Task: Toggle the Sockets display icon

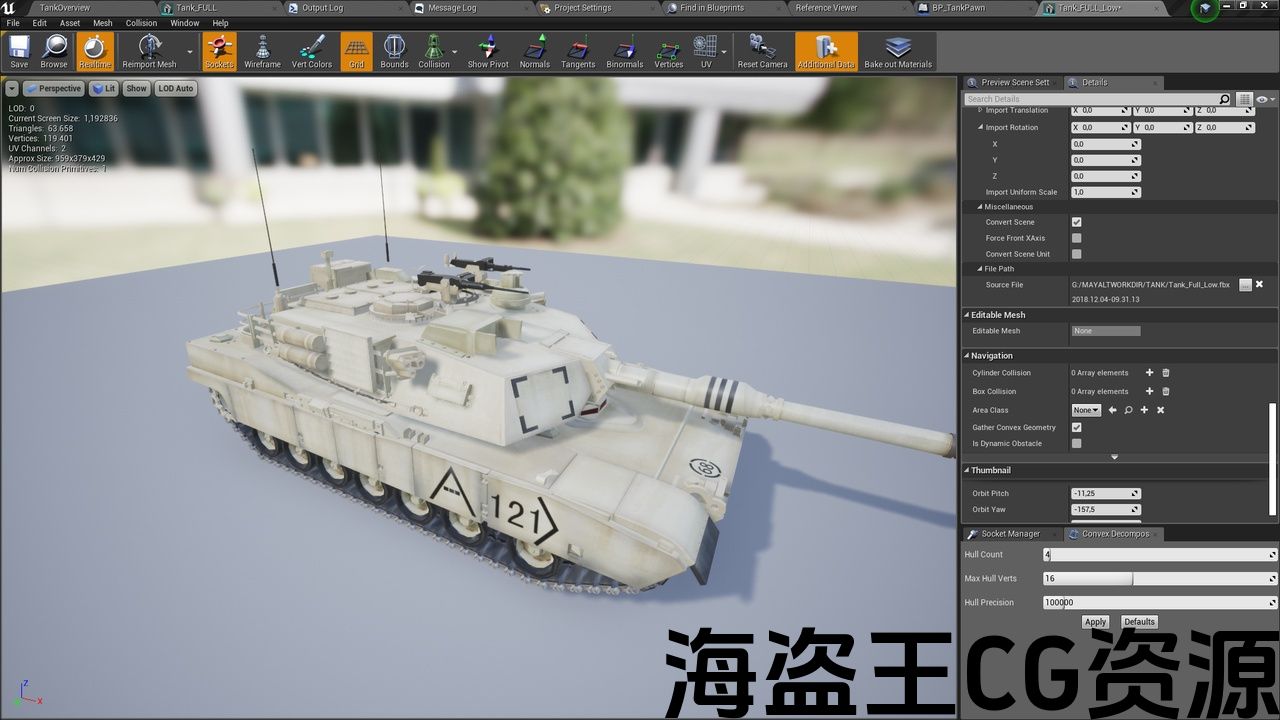Action: tap(219, 51)
